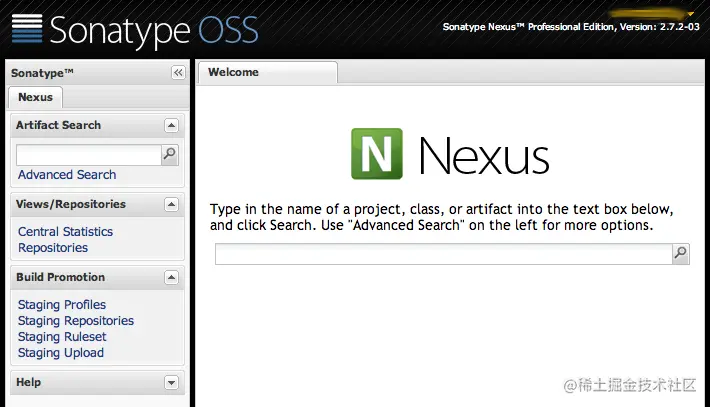Open Staging Profiles
This screenshot has height=407, width=710.
point(62,305)
